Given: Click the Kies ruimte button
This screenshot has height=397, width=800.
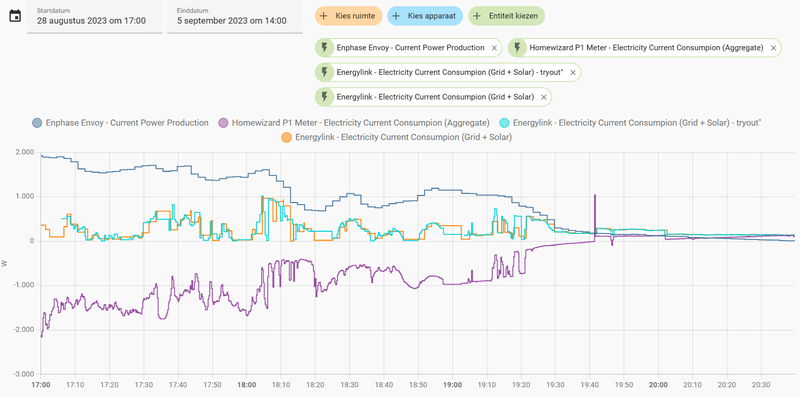Looking at the screenshot, I should pyautogui.click(x=348, y=16).
